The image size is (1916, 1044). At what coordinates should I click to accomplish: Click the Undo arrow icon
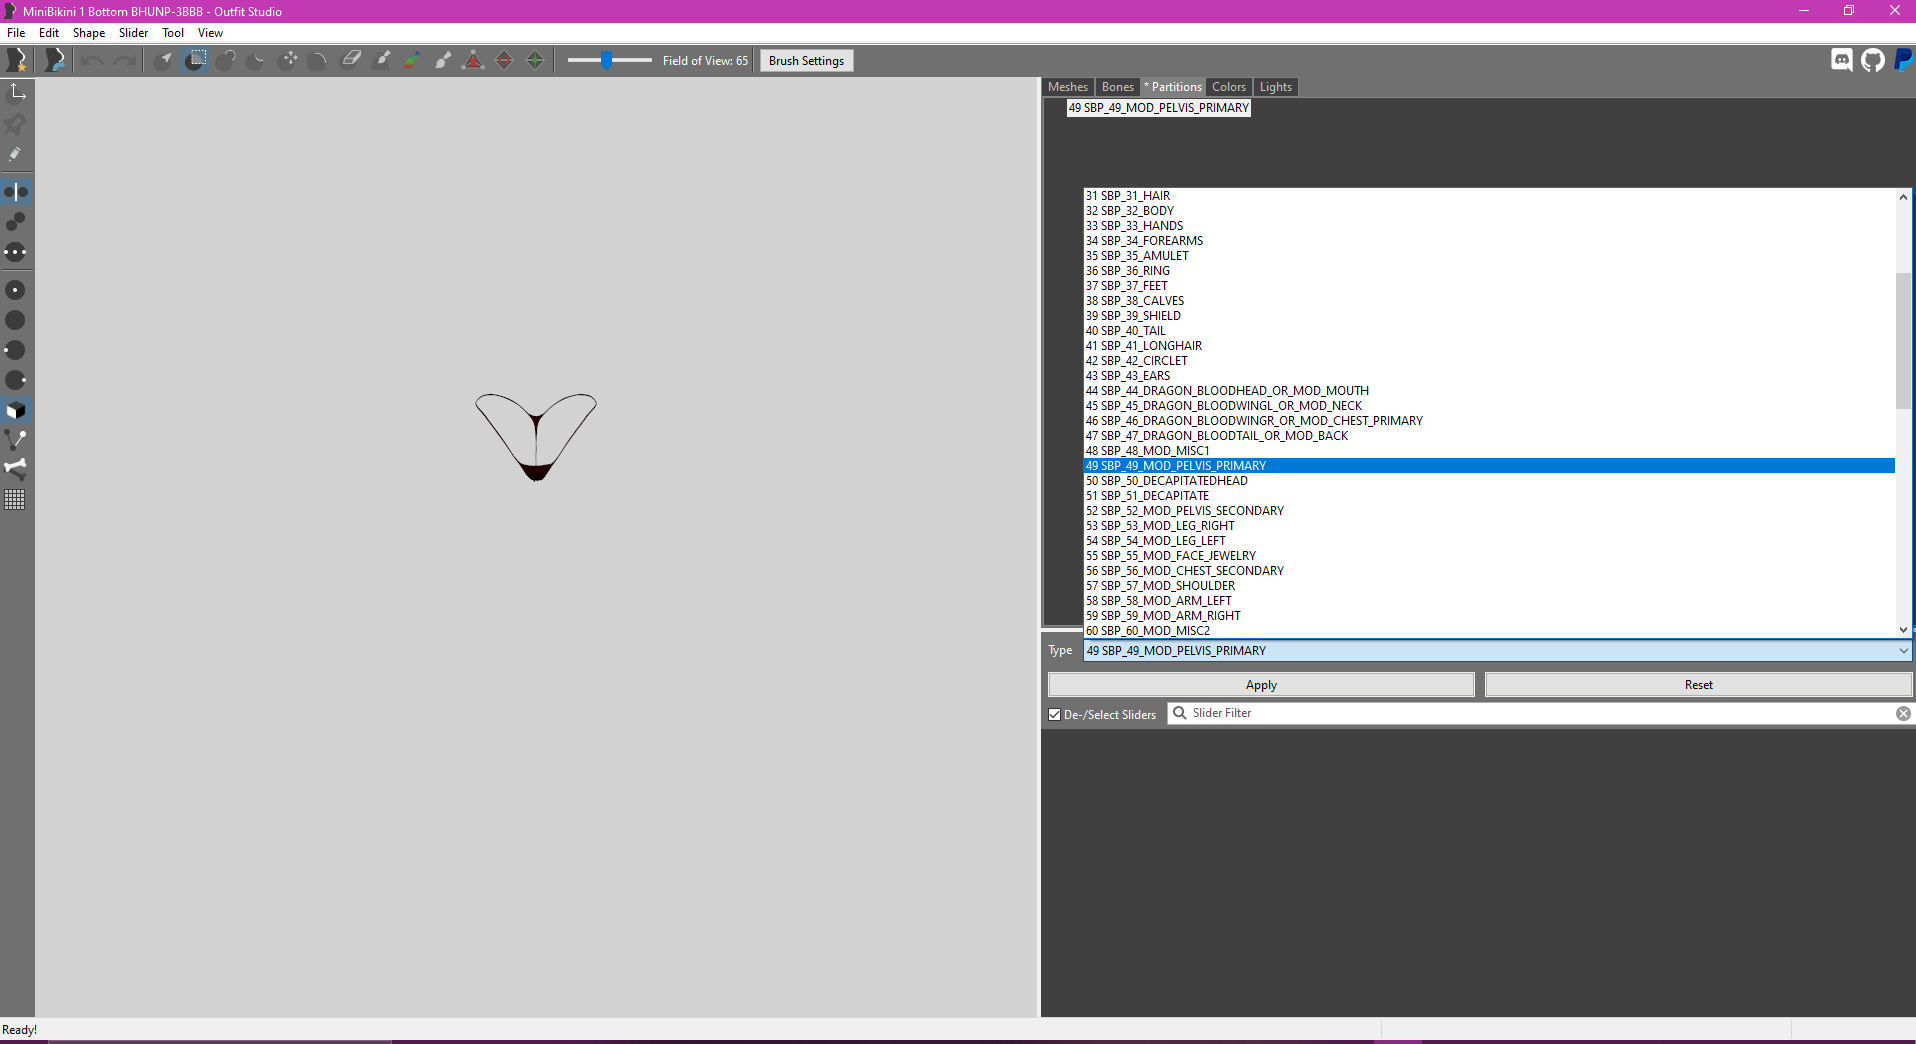(92, 60)
